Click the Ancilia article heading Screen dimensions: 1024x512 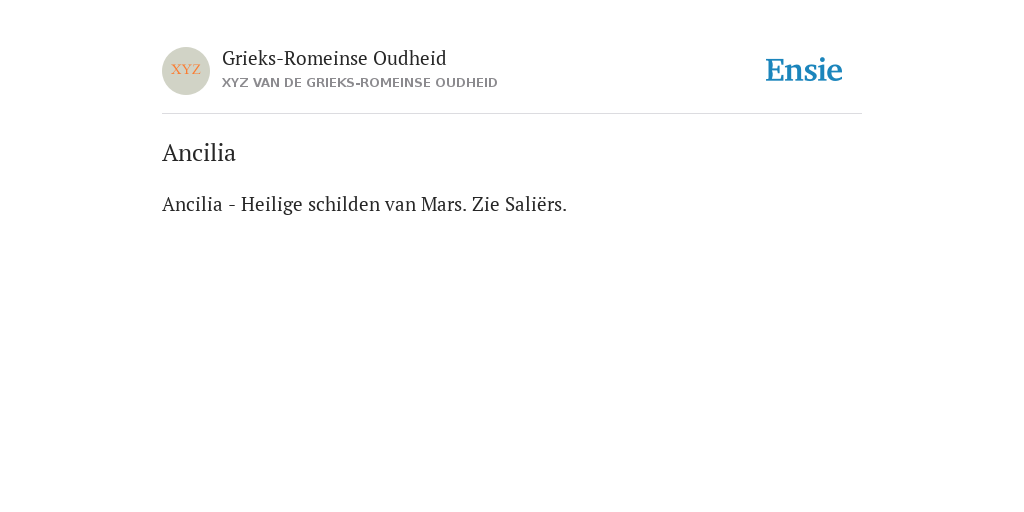click(199, 153)
